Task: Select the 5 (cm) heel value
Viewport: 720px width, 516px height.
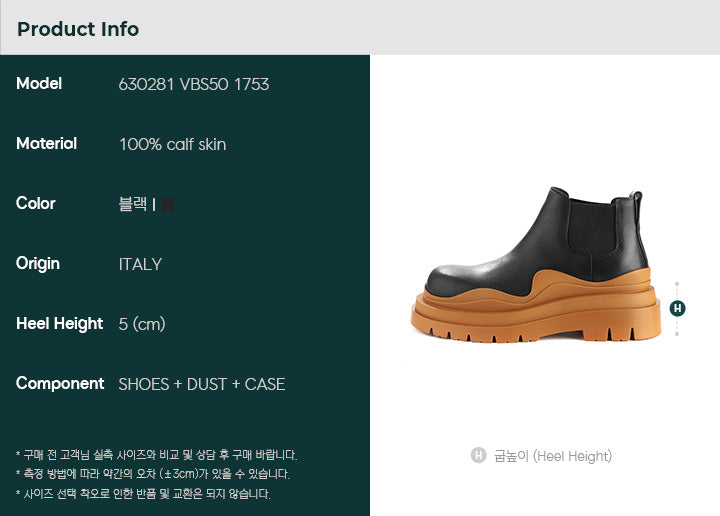Action: coord(142,324)
